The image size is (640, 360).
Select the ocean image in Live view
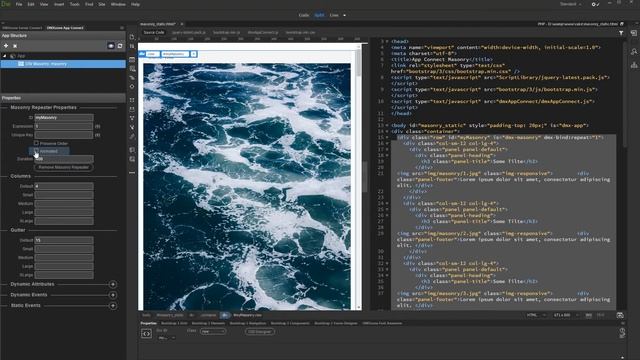coord(247,186)
